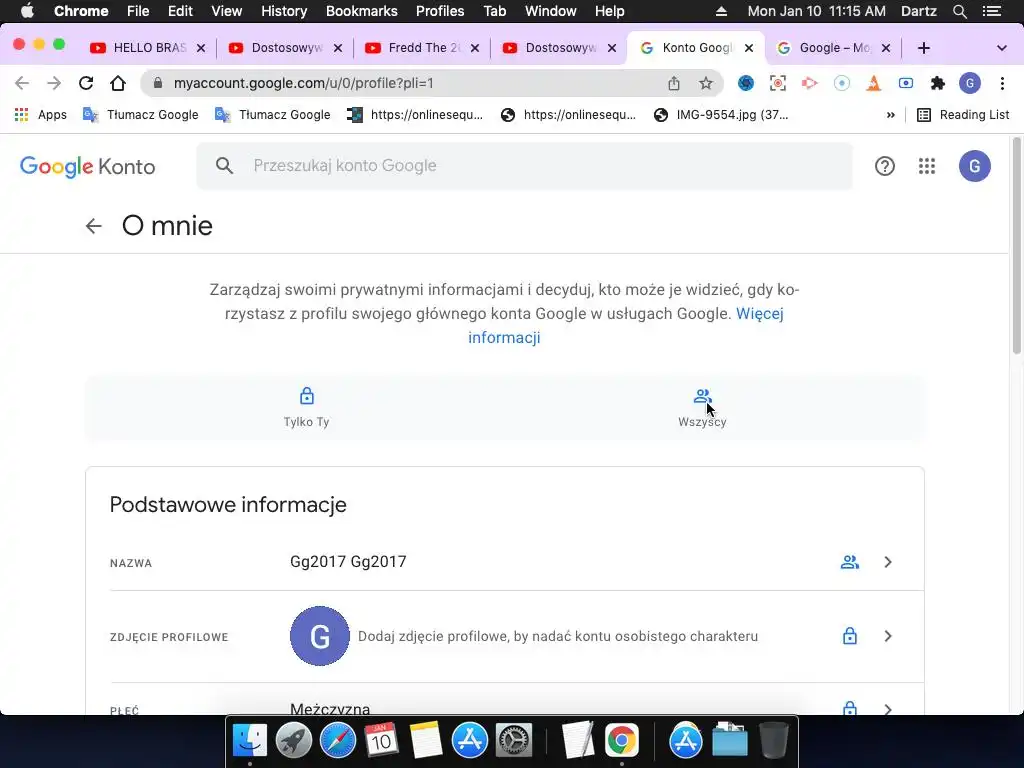Click the people visibility icon in Nazwa row
This screenshot has height=768, width=1024.
(x=850, y=562)
